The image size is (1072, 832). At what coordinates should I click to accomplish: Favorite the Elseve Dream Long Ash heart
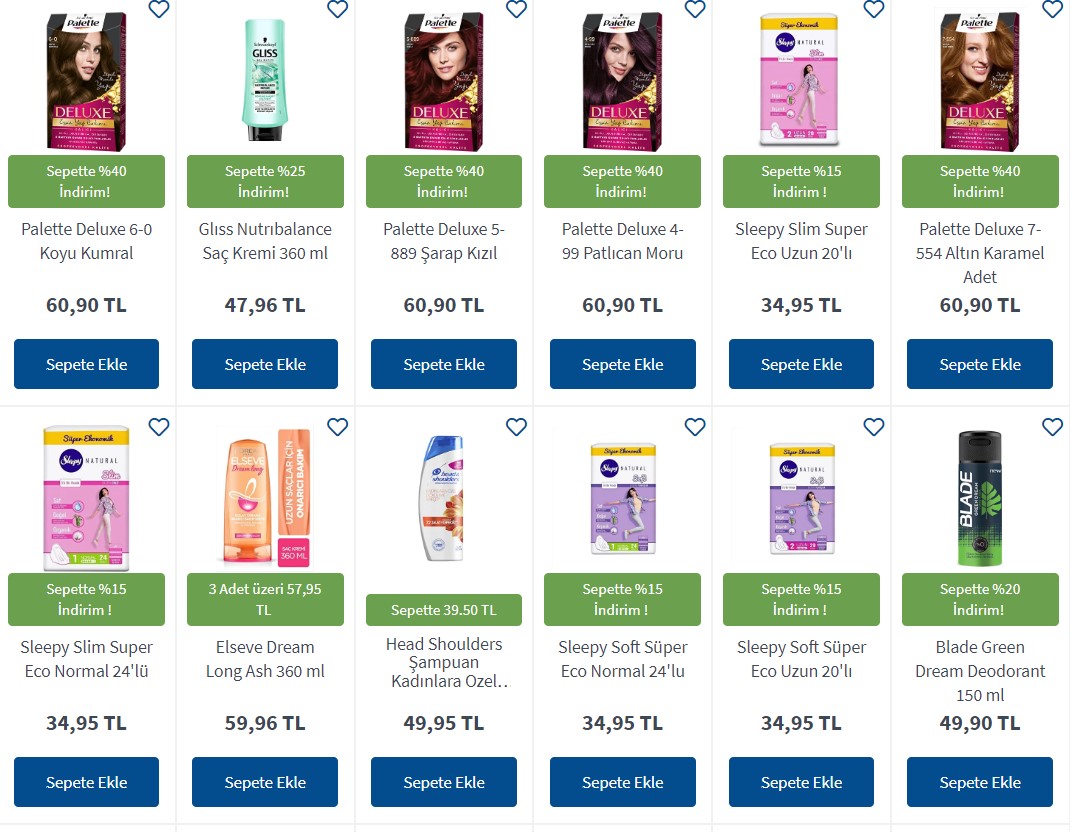(x=338, y=427)
